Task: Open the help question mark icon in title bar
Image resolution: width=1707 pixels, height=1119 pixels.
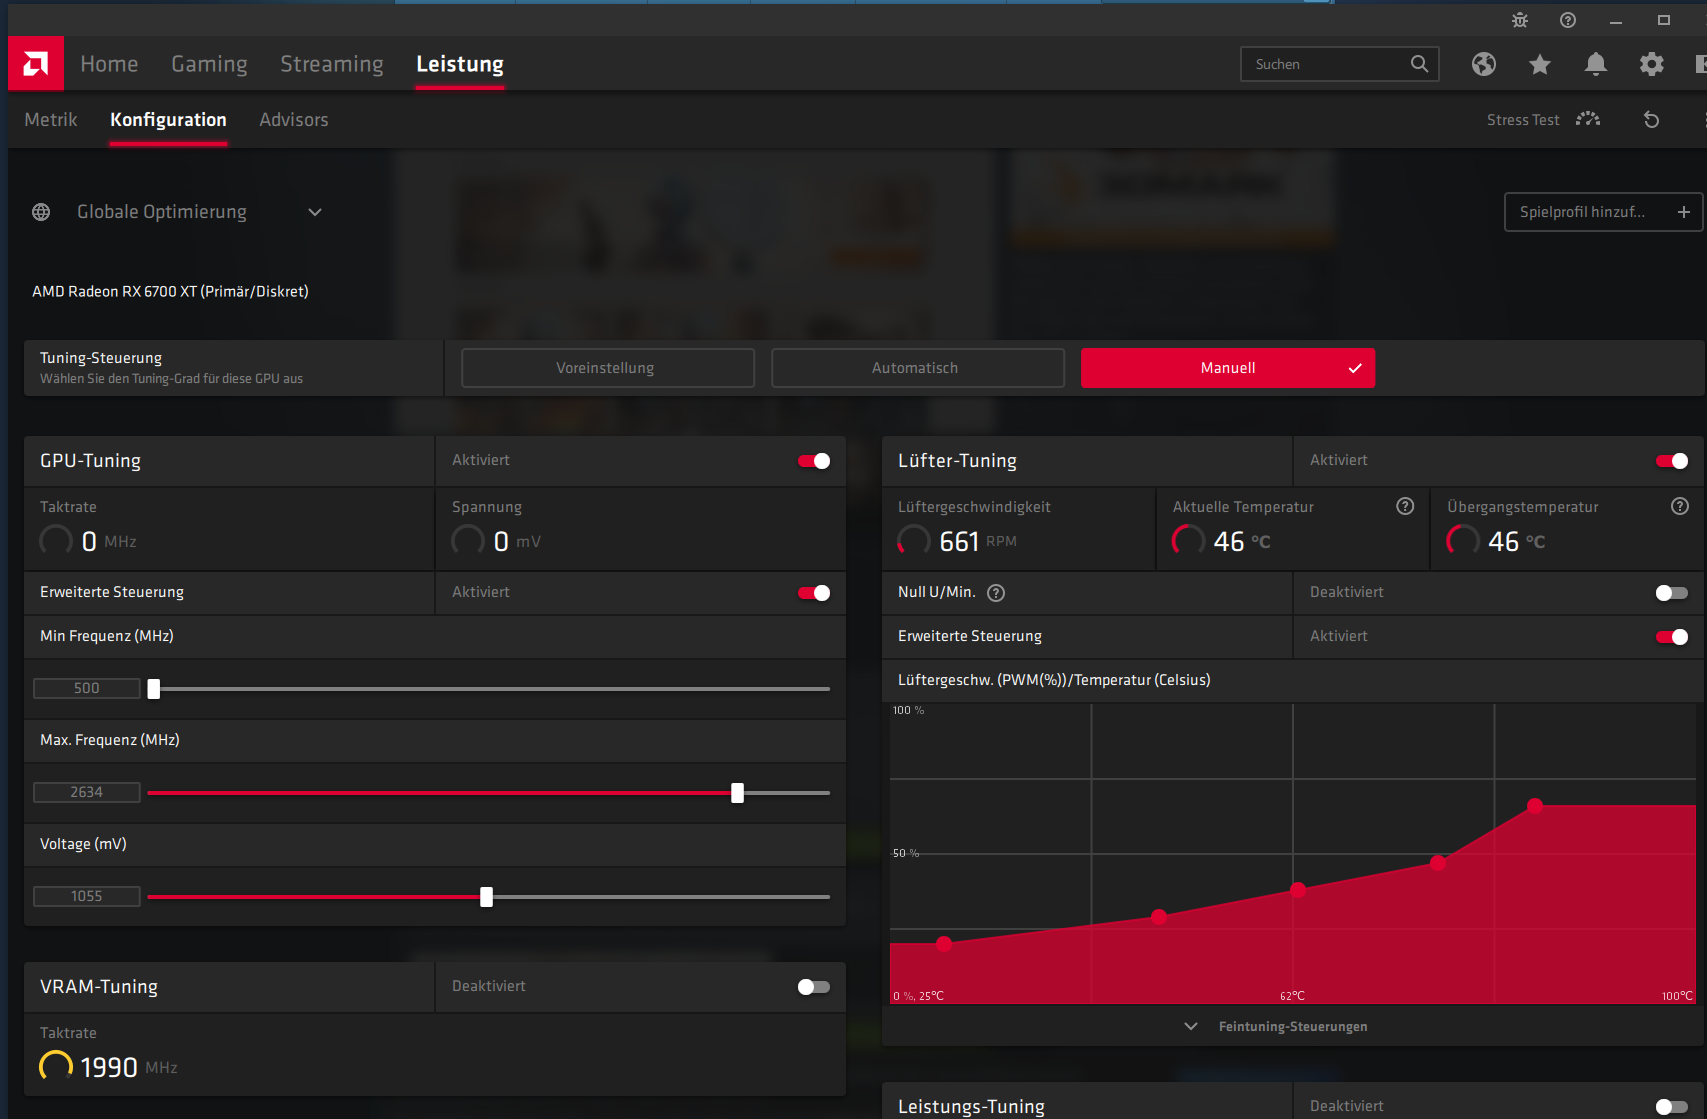Action: click(1568, 20)
